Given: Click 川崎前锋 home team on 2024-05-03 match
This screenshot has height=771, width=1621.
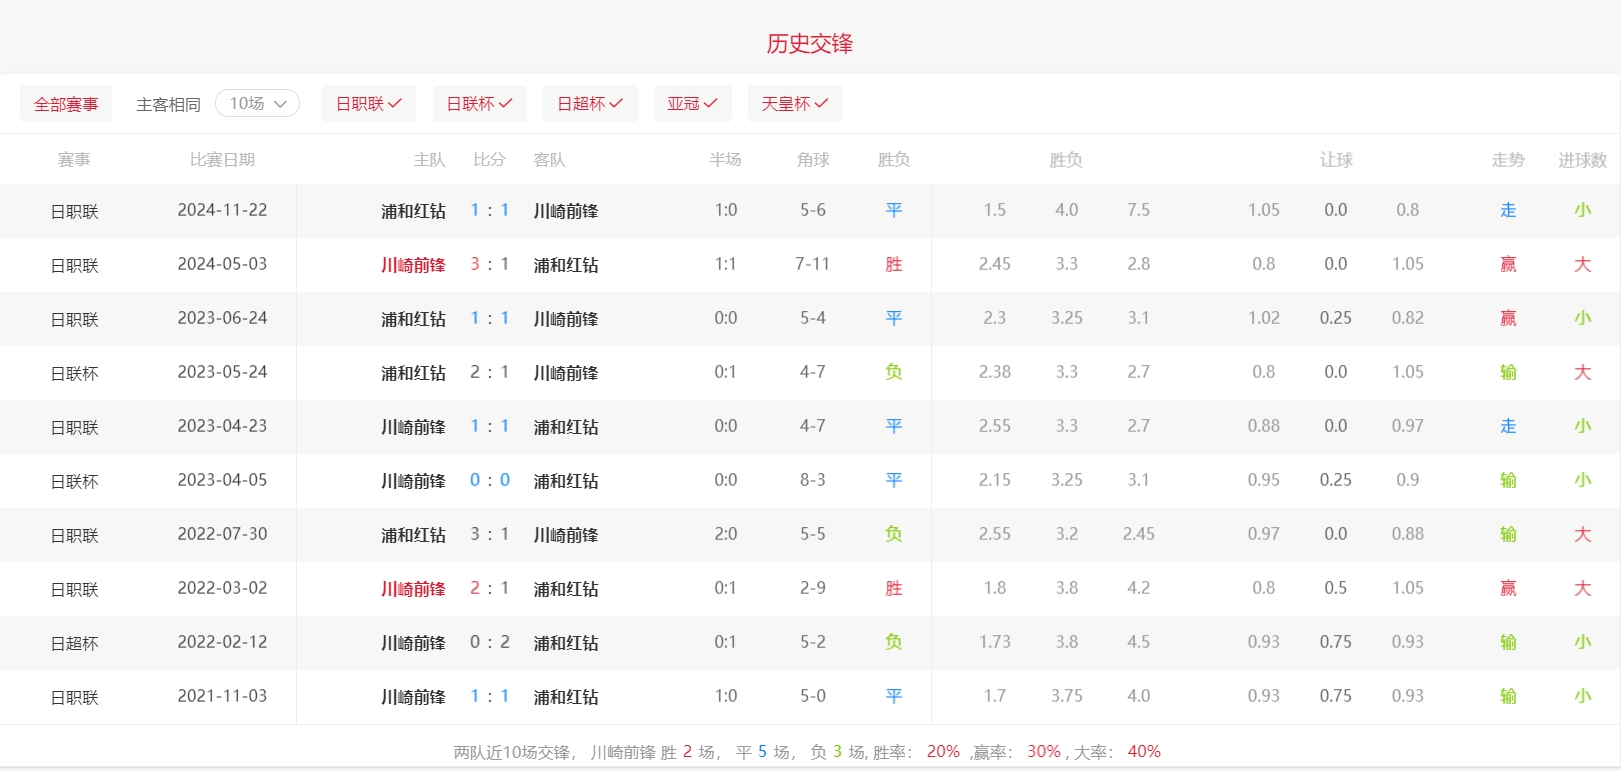Looking at the screenshot, I should tap(413, 265).
